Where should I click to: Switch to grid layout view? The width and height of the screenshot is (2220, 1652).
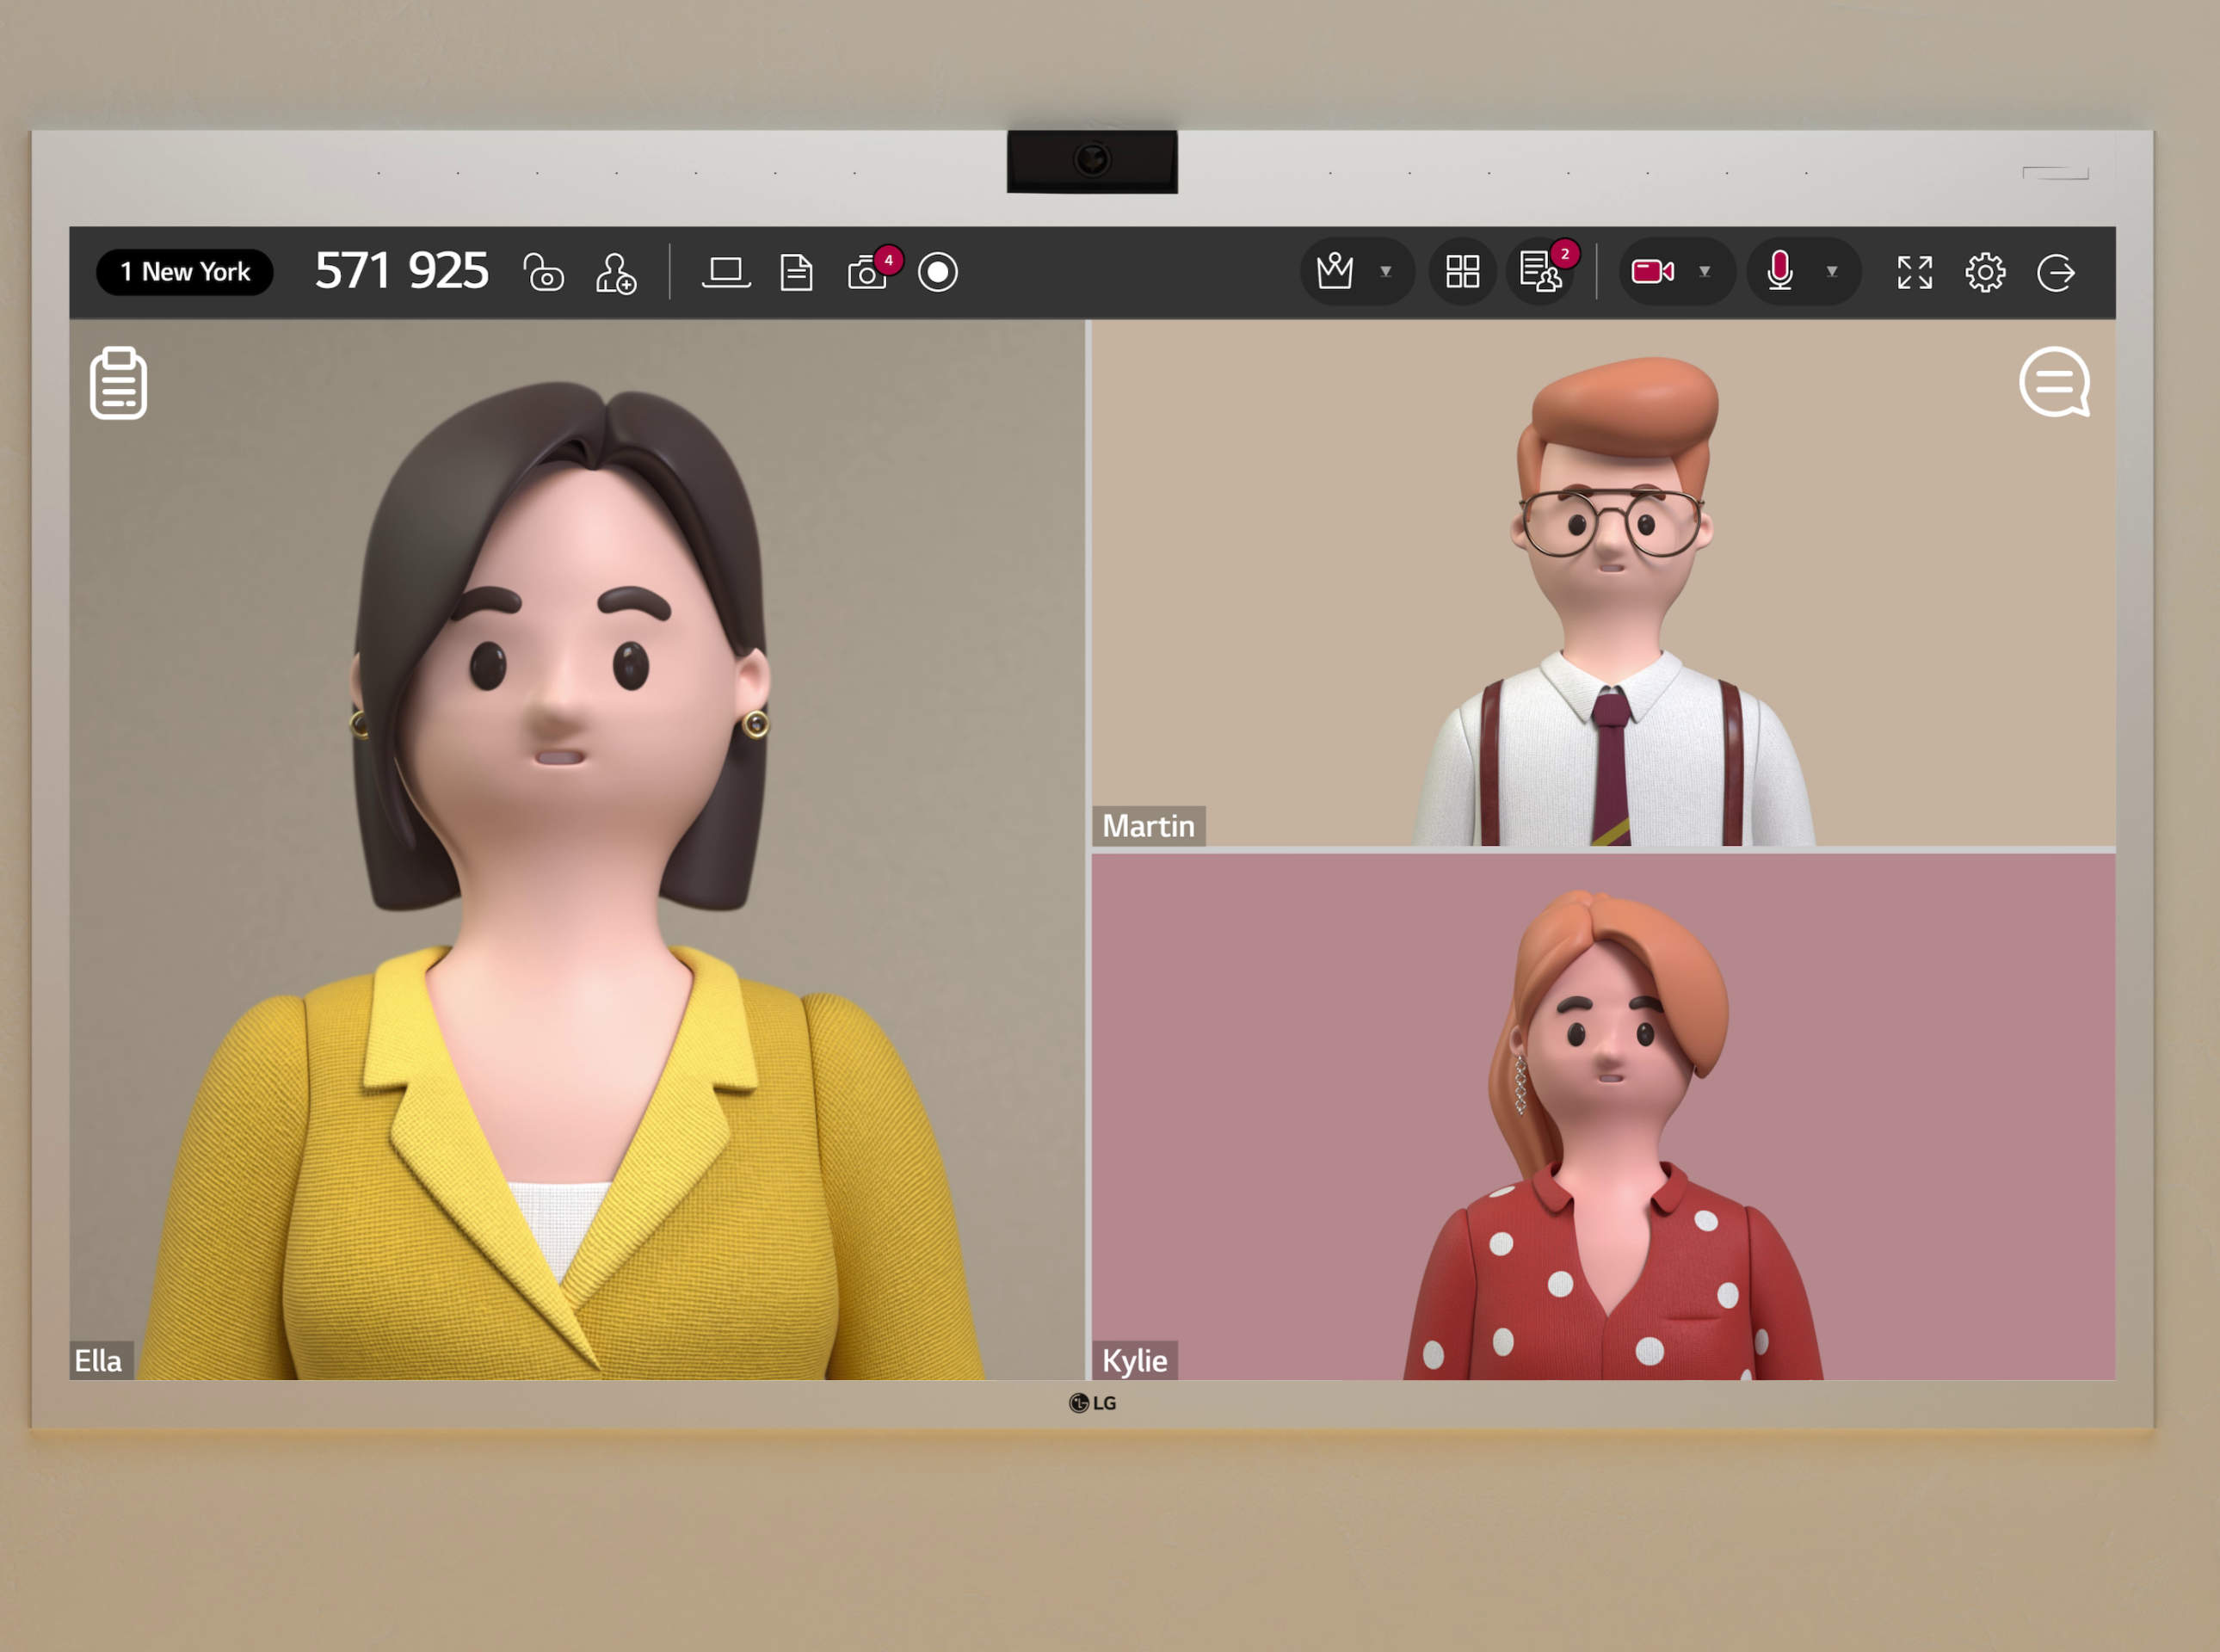(1462, 272)
